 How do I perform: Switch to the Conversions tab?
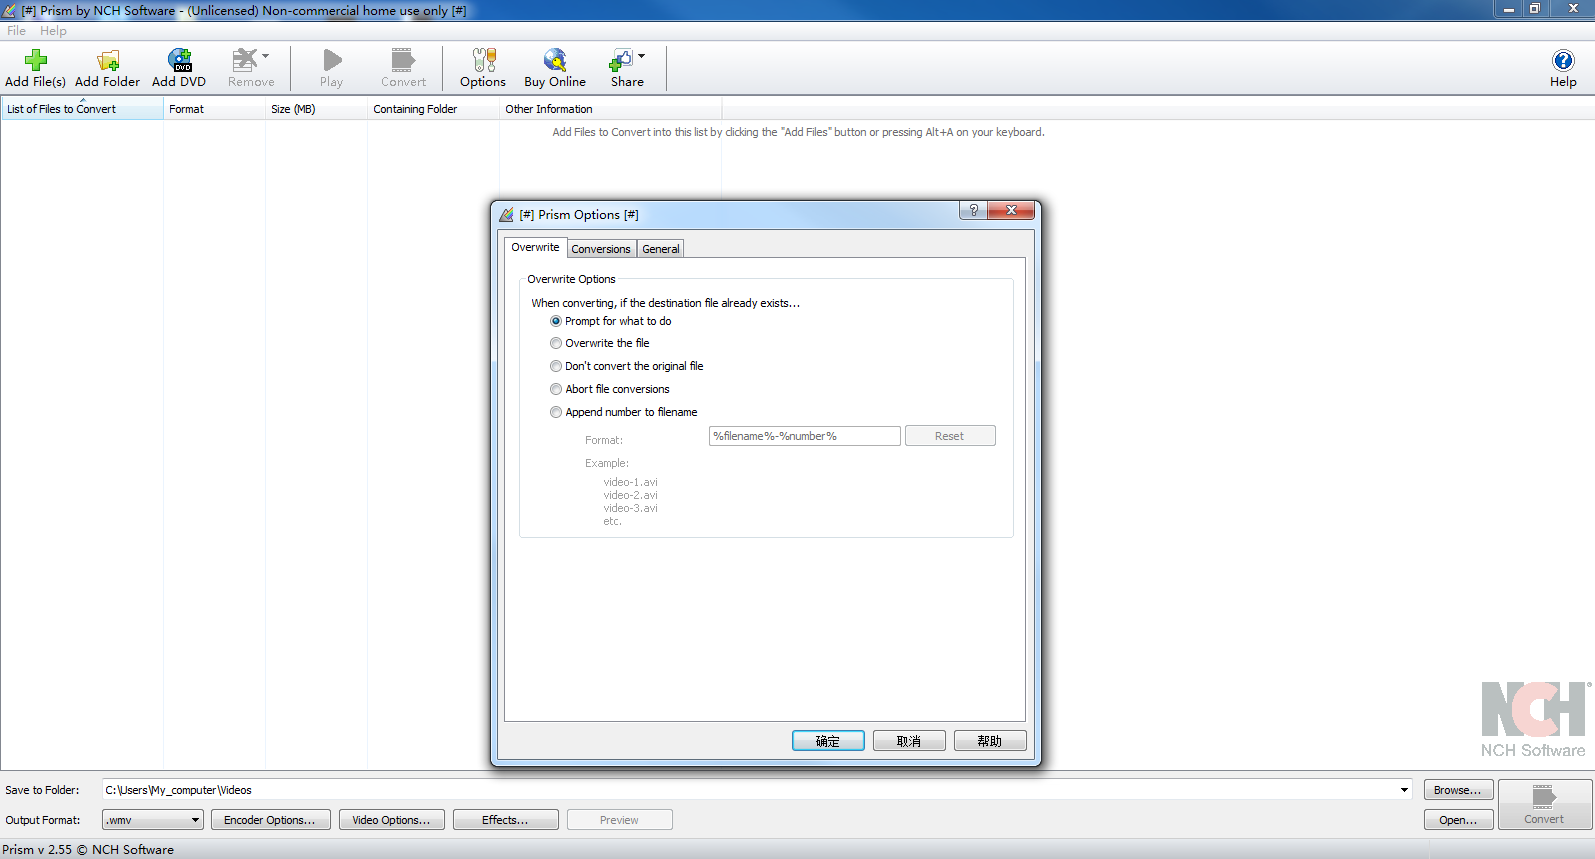pos(601,249)
